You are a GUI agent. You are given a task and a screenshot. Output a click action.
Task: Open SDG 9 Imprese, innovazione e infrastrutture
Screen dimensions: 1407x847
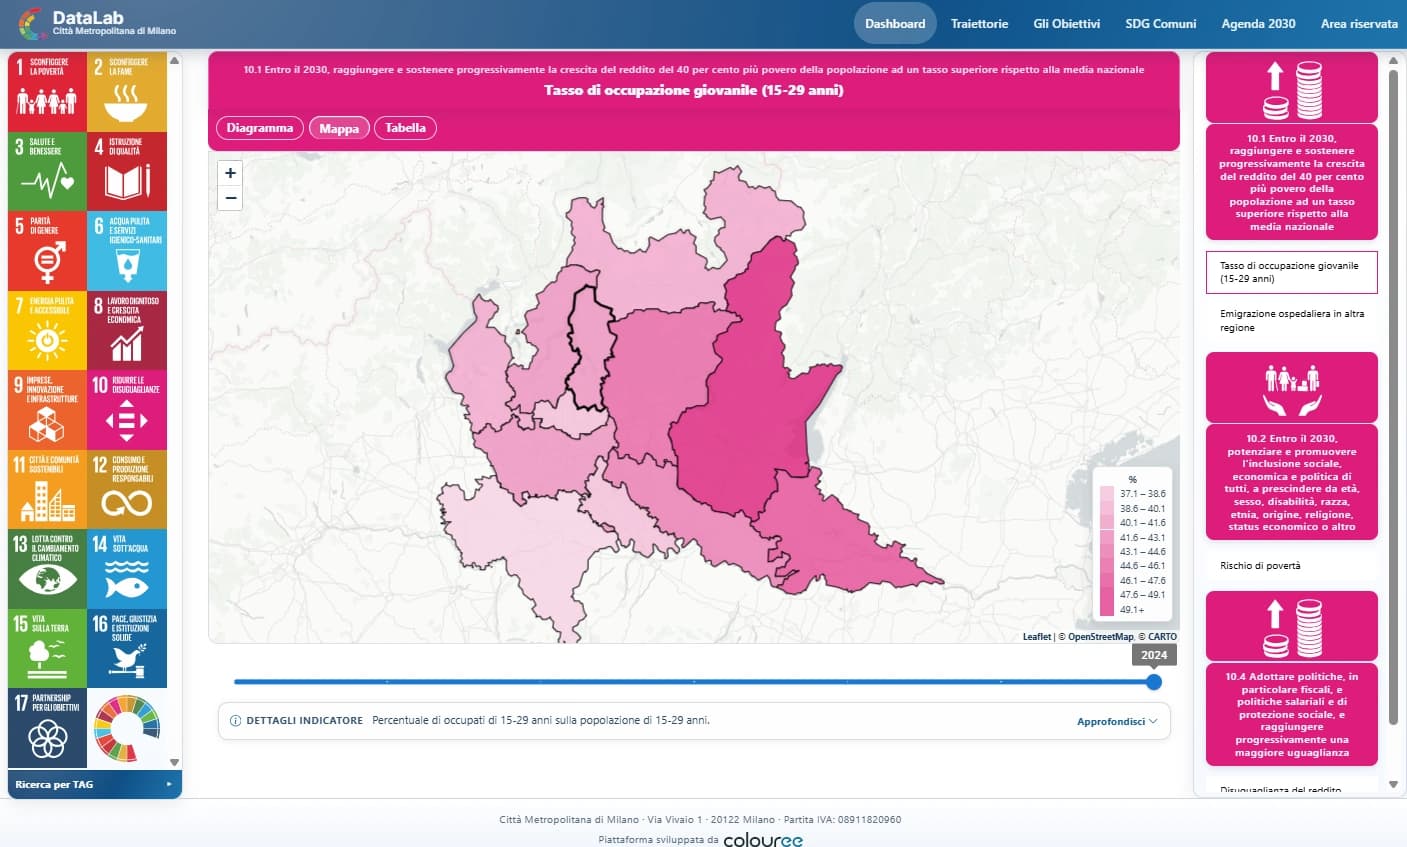coord(47,410)
